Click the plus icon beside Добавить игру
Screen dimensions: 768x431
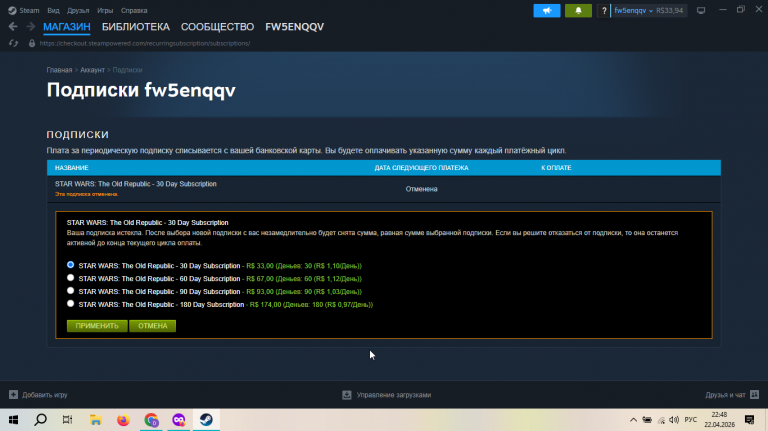click(13, 395)
